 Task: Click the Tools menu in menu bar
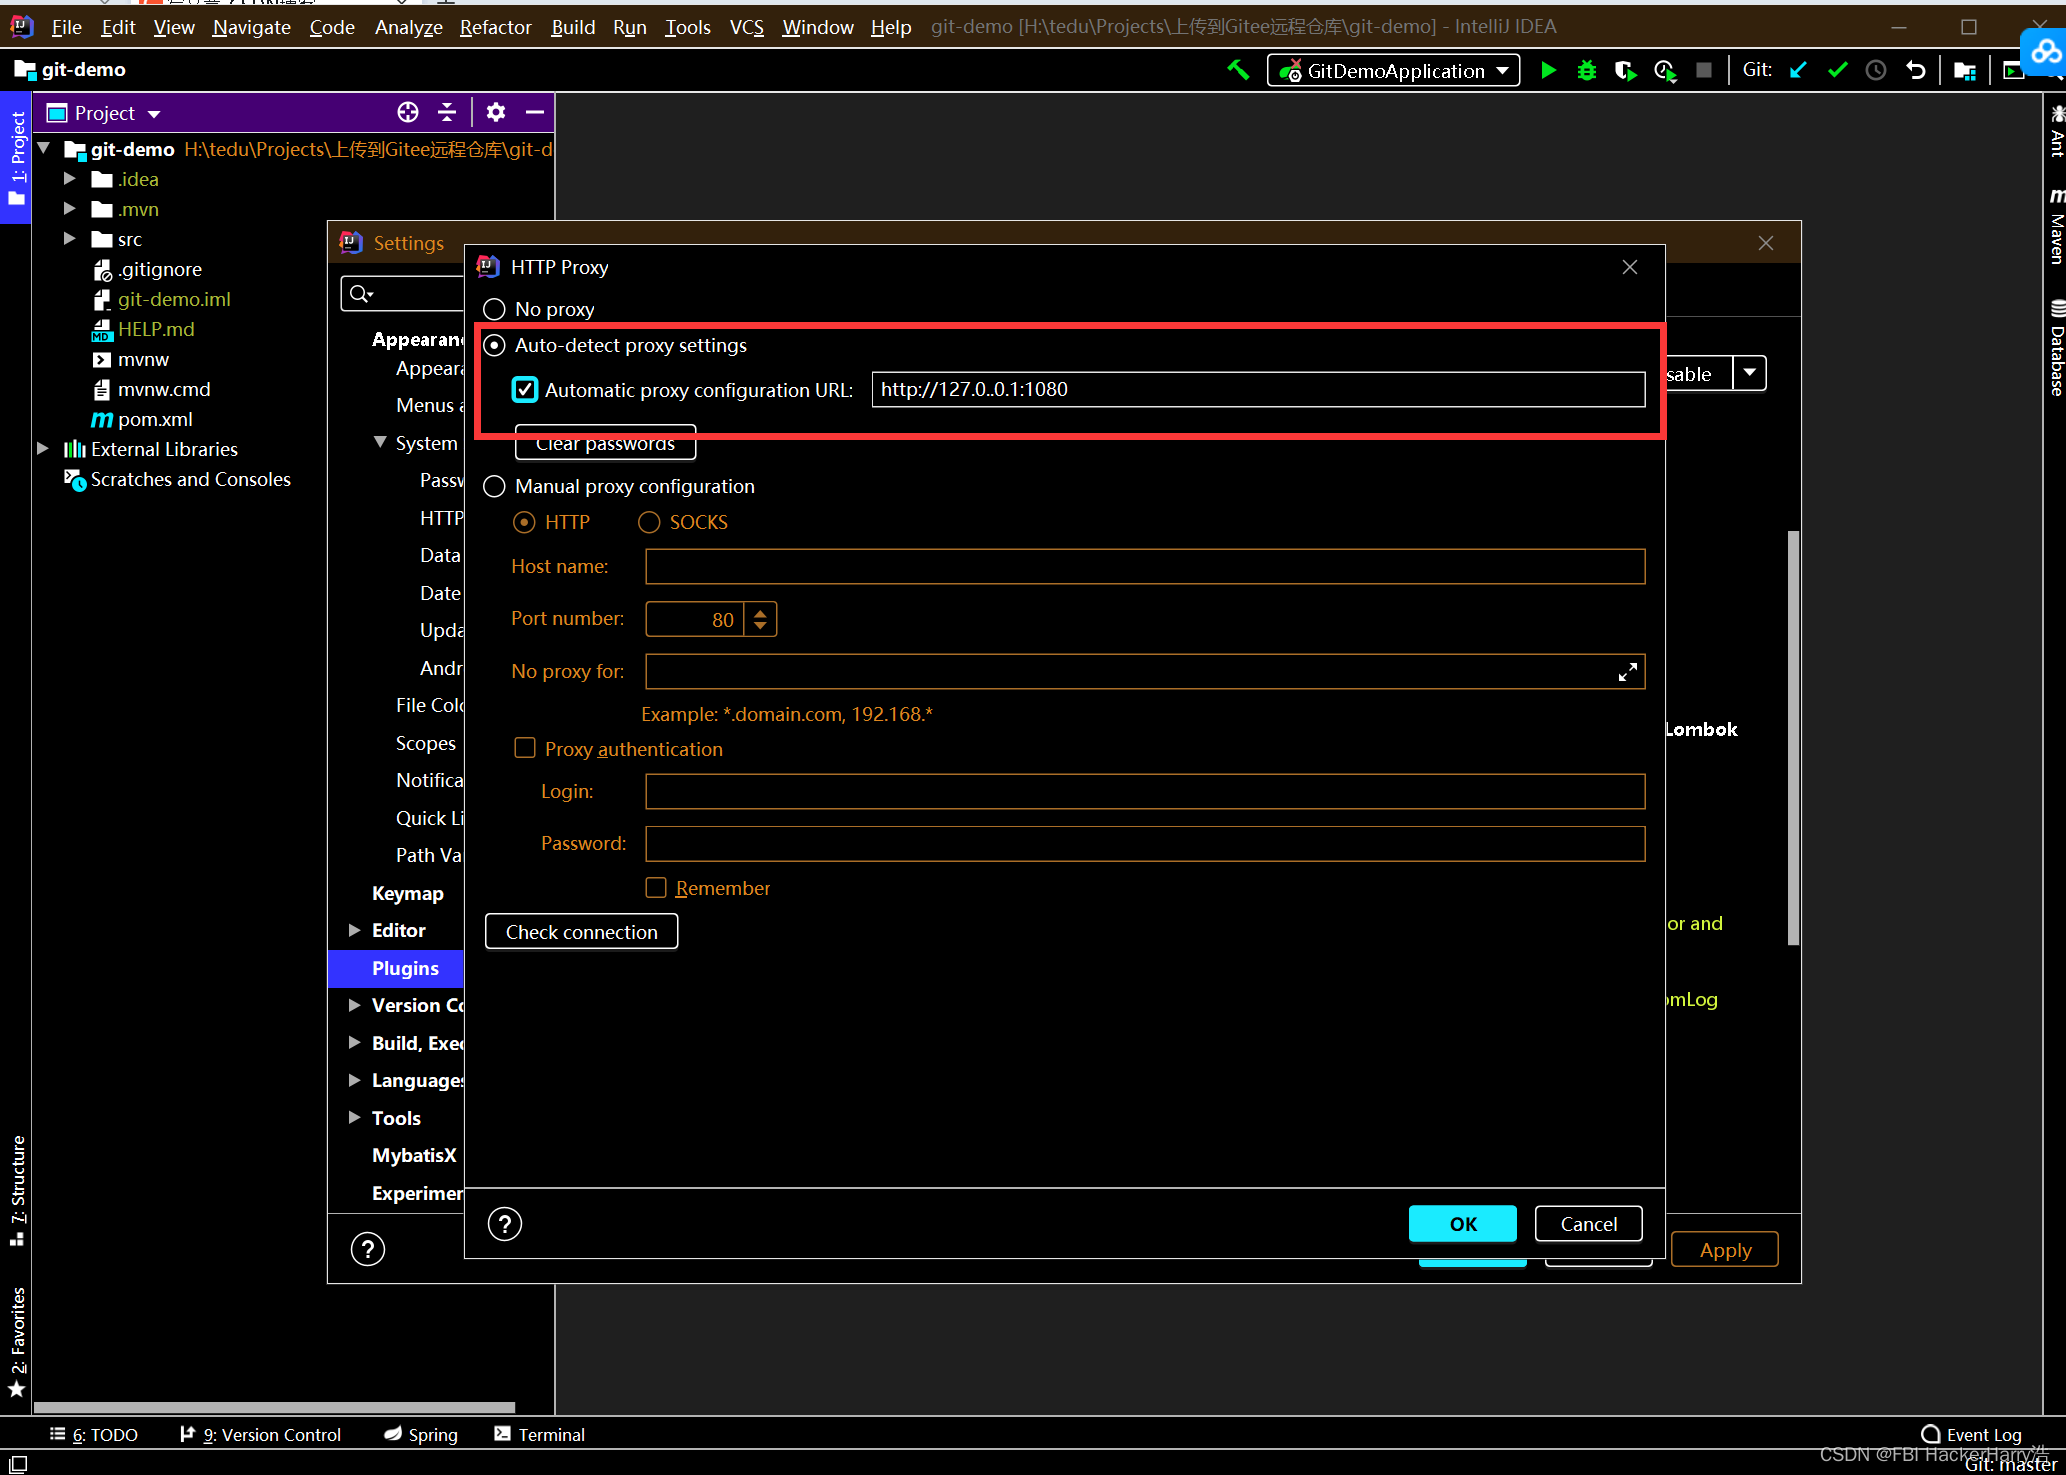685,26
